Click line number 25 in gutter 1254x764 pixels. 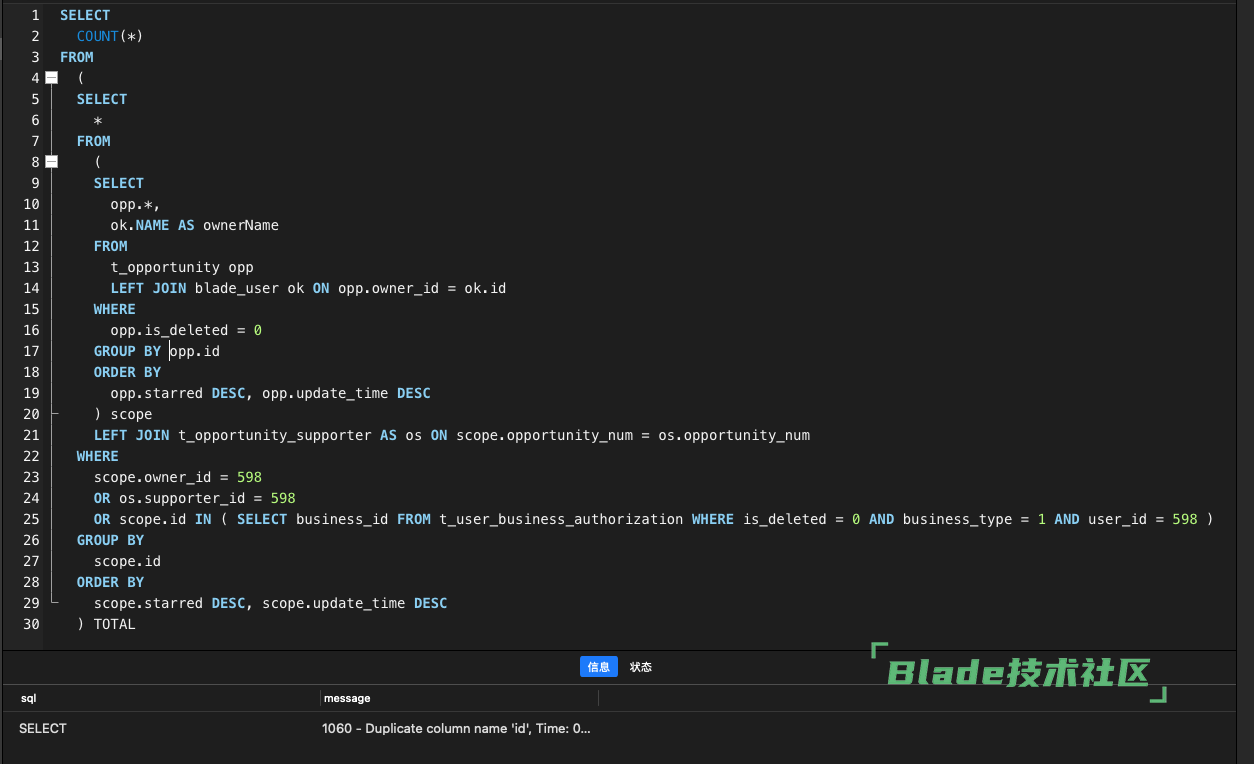pyautogui.click(x=31, y=519)
